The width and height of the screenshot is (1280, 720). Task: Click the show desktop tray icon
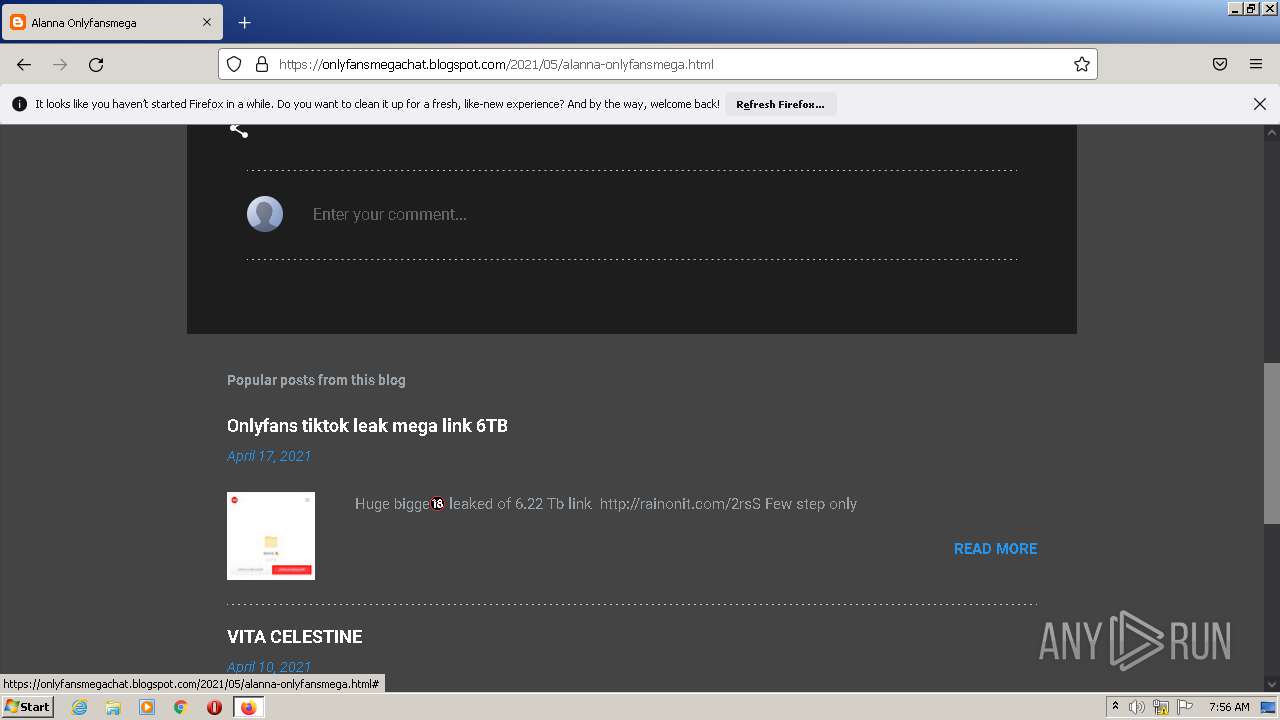click(x=1268, y=707)
